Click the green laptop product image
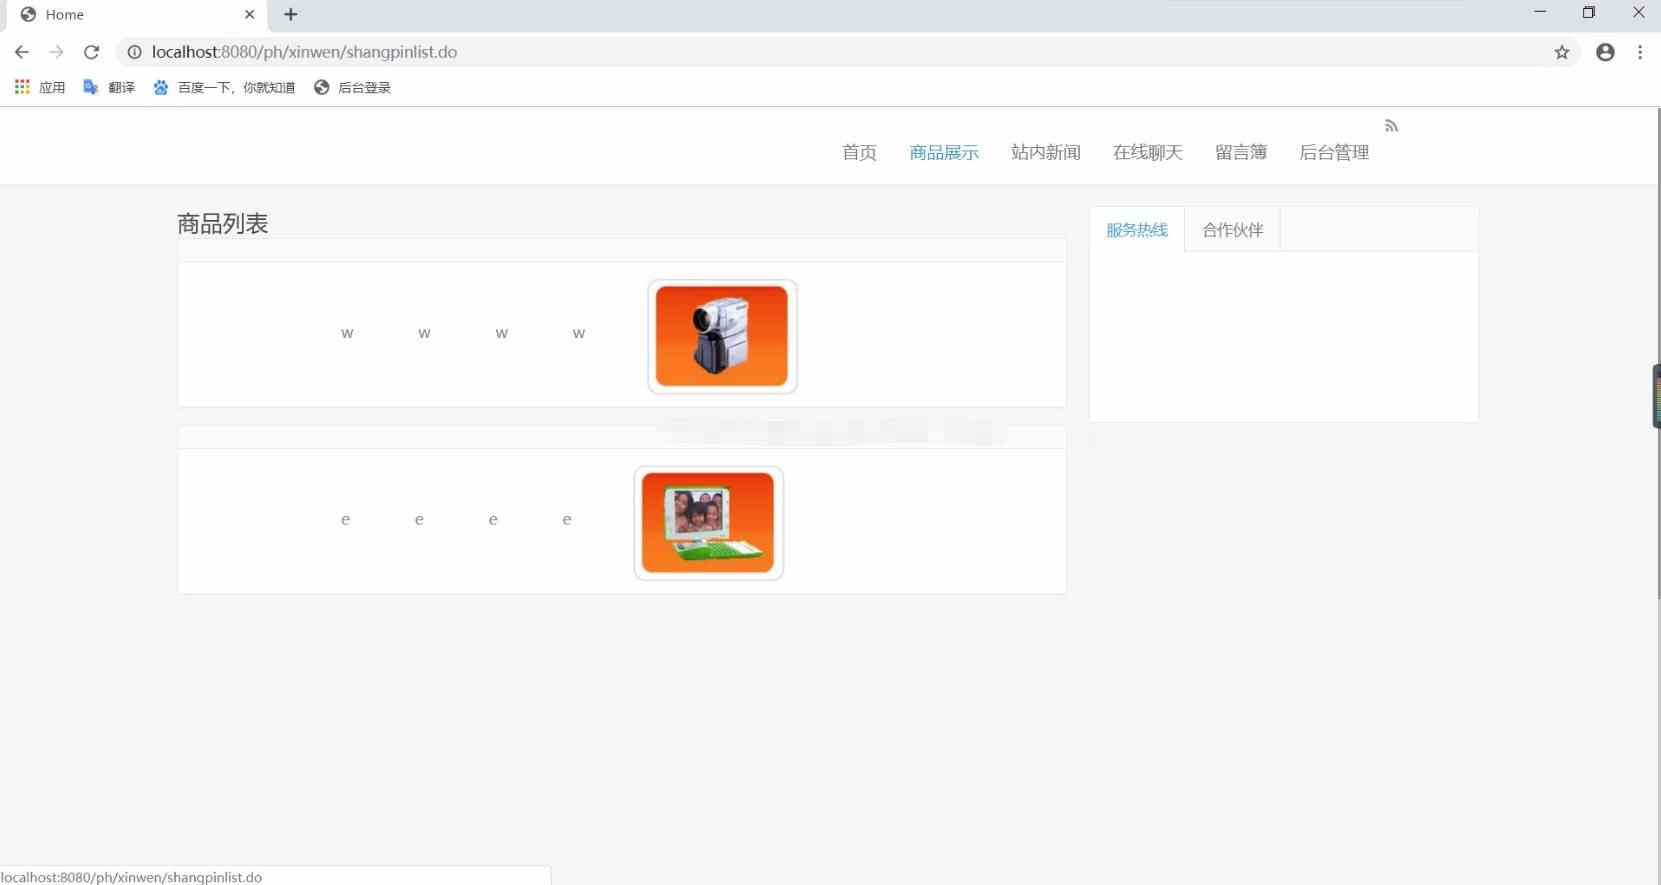 (x=708, y=523)
